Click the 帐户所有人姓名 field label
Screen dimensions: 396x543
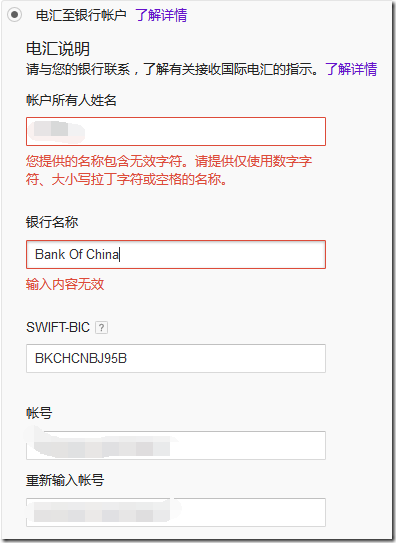[71, 100]
